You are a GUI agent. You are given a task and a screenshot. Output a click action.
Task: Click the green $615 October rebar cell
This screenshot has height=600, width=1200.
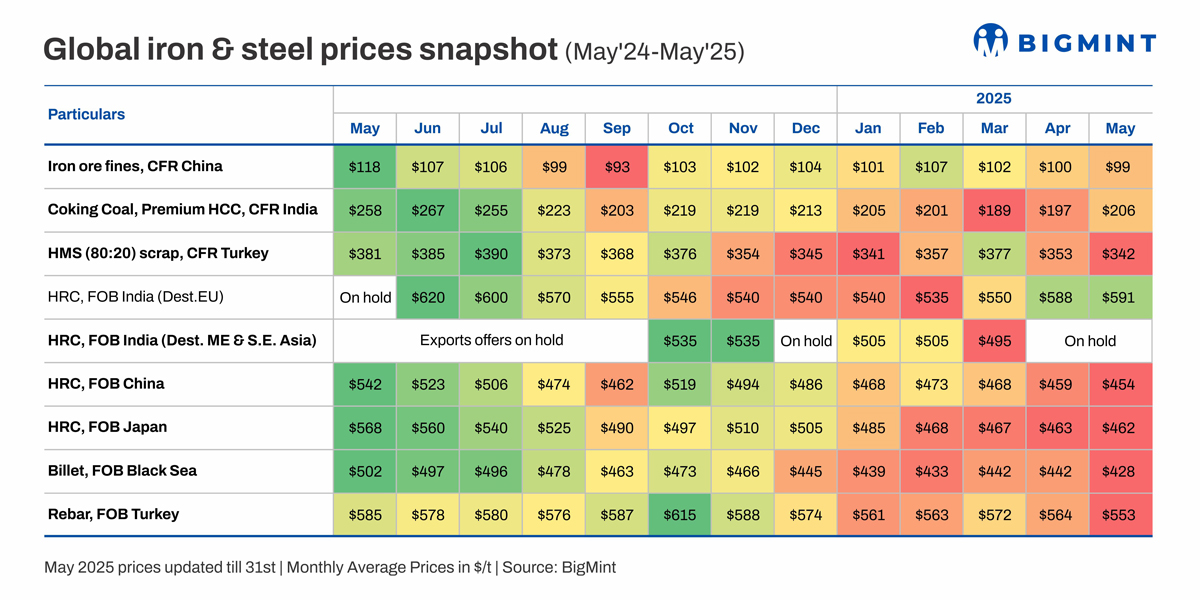(x=680, y=515)
